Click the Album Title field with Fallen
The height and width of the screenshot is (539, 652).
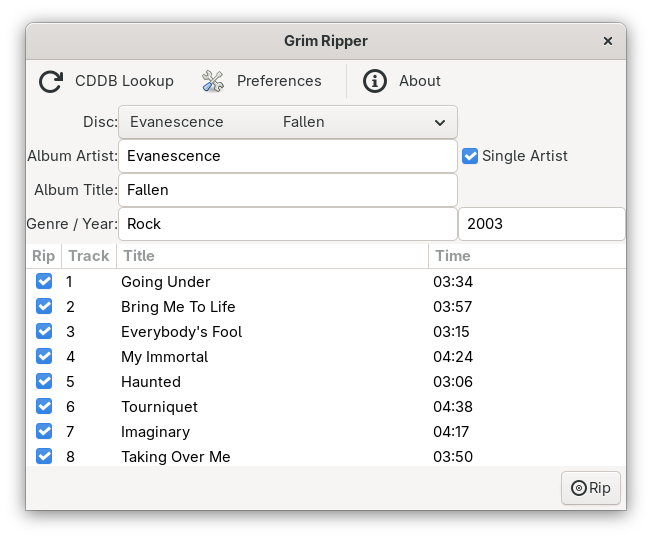(288, 190)
